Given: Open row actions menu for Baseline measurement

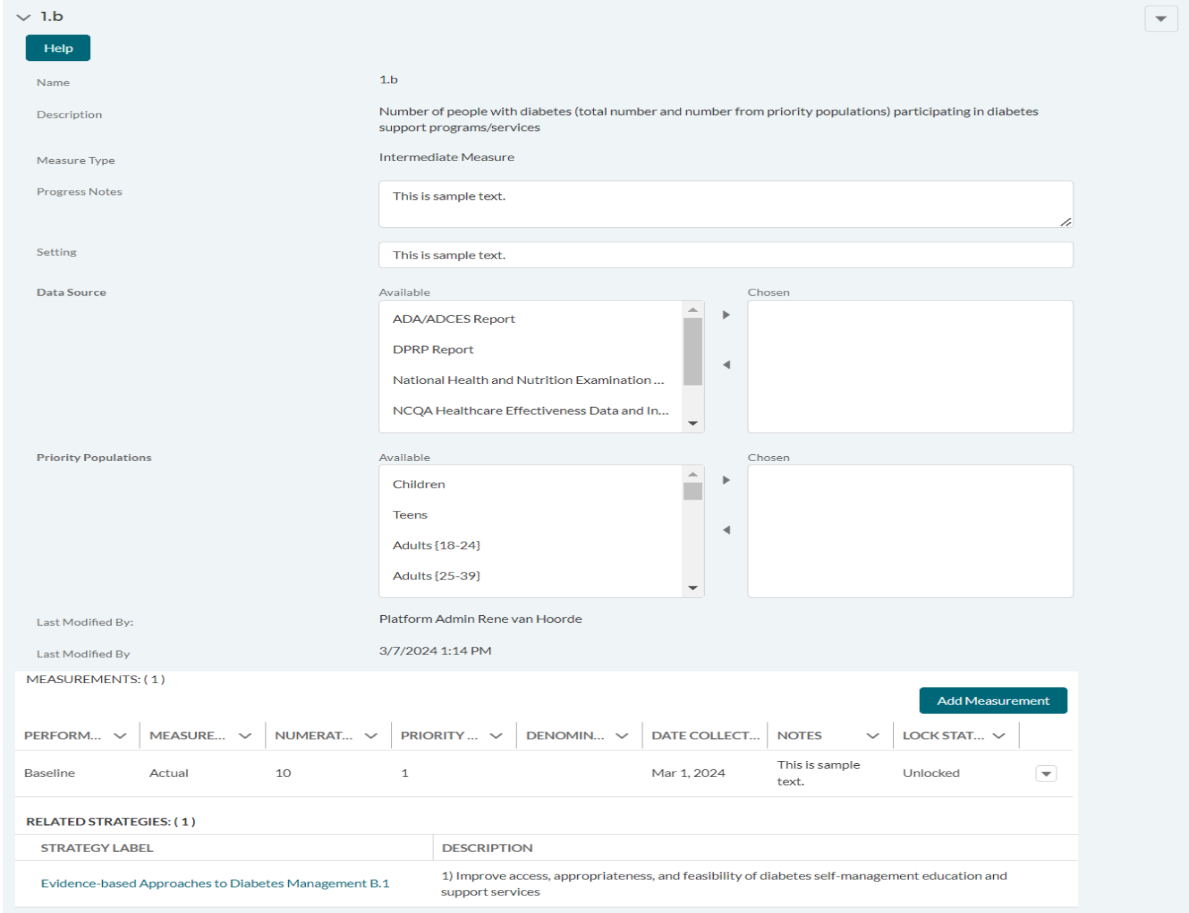Looking at the screenshot, I should pos(1046,773).
